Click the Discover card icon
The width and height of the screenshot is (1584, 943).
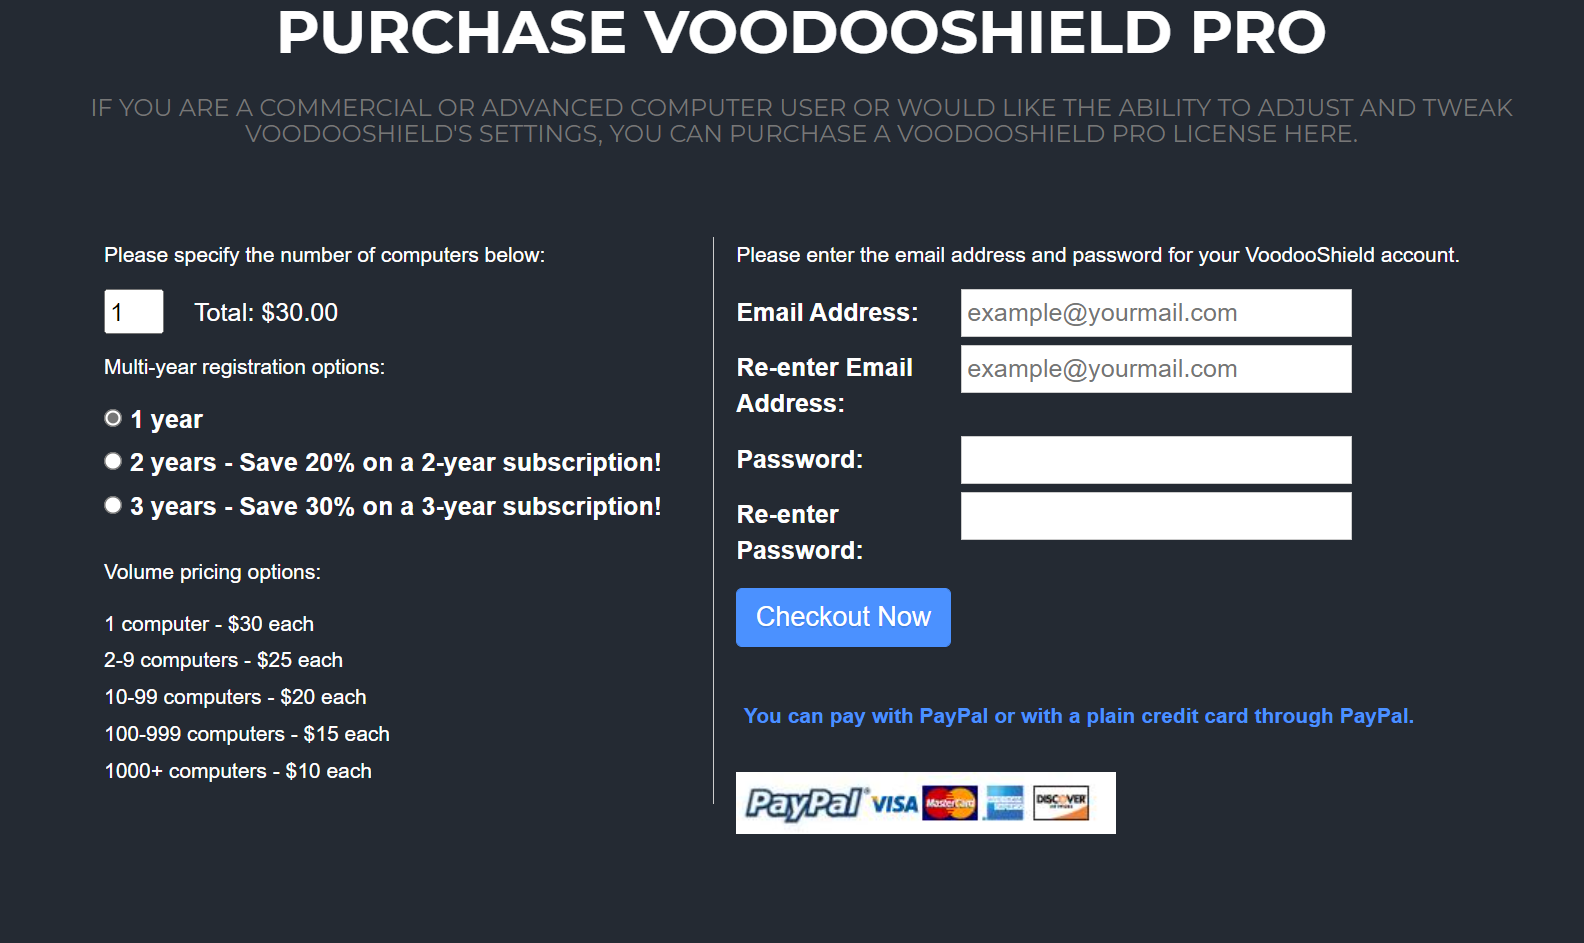tap(1061, 802)
